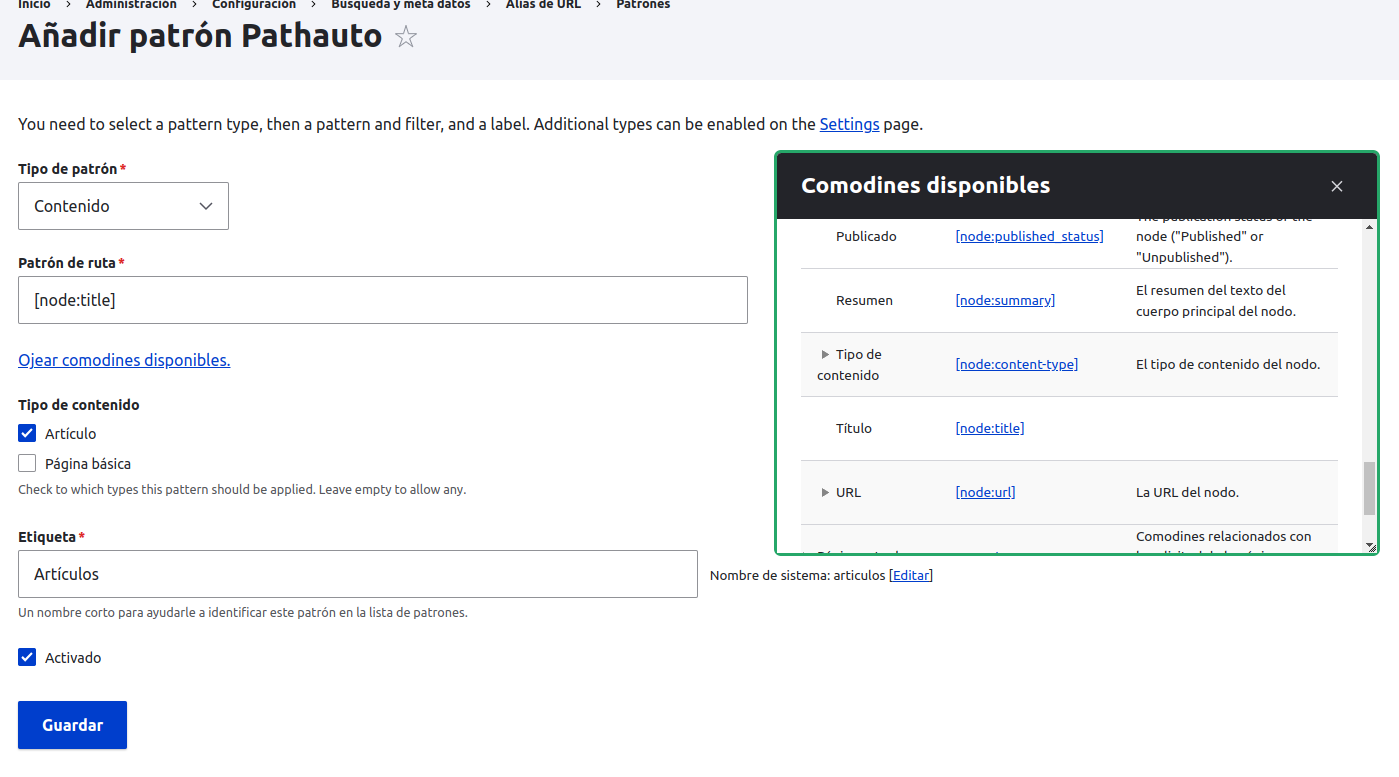The width and height of the screenshot is (1399, 777).
Task: Go to Patrones breadcrumb
Action: pos(643,5)
